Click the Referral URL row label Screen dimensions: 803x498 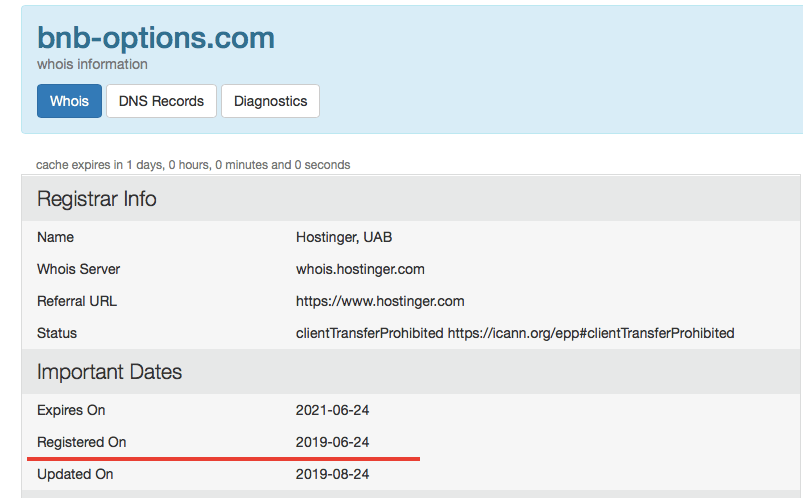pyautogui.click(x=77, y=301)
